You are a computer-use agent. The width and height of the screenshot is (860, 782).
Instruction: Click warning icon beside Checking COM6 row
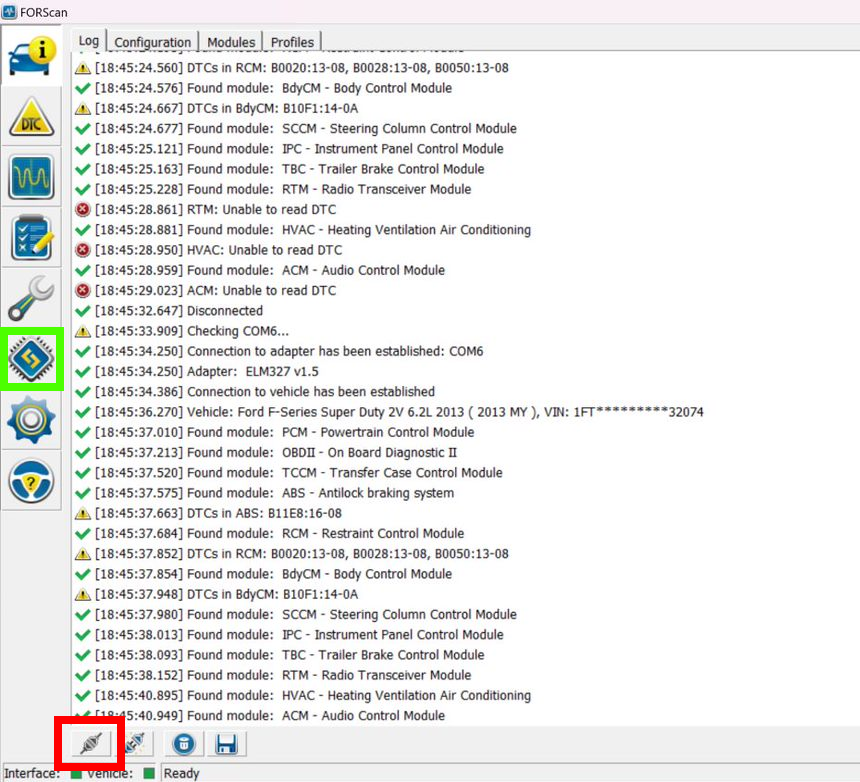click(82, 331)
